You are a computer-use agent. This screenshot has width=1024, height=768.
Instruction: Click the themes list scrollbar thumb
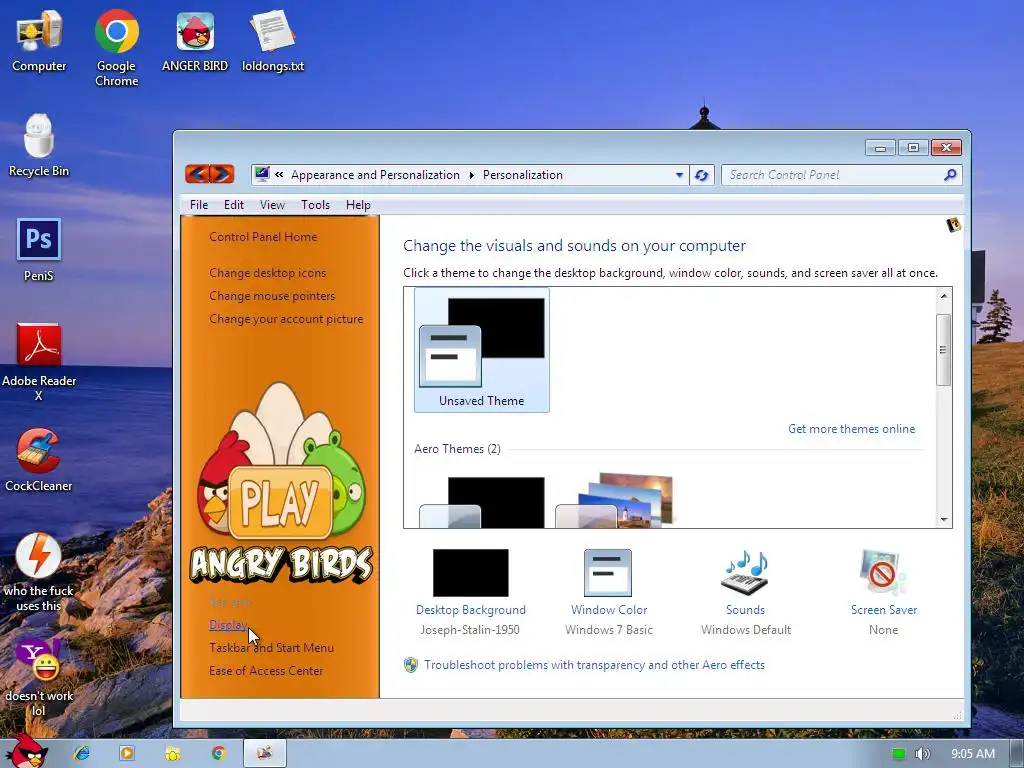click(943, 350)
